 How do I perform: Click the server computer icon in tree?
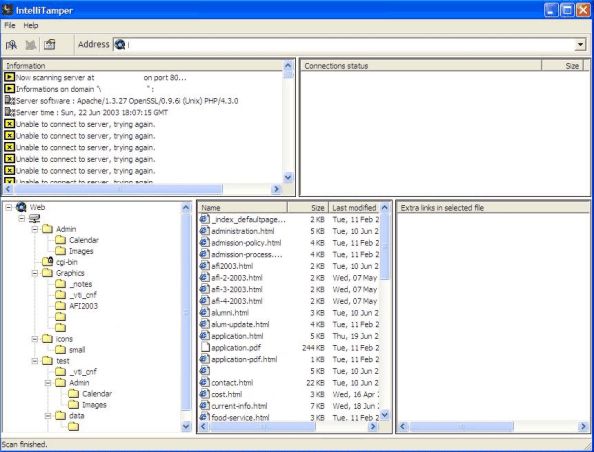tap(34, 218)
